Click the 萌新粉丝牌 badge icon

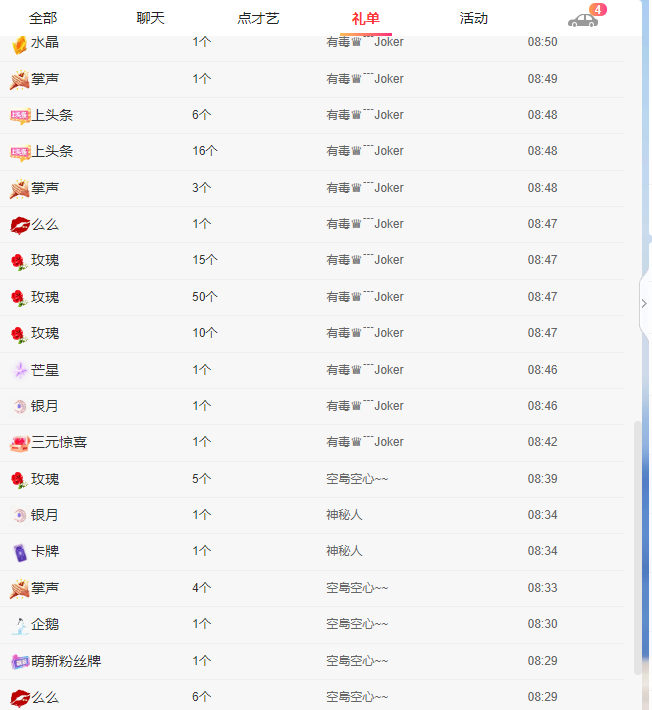coord(20,662)
